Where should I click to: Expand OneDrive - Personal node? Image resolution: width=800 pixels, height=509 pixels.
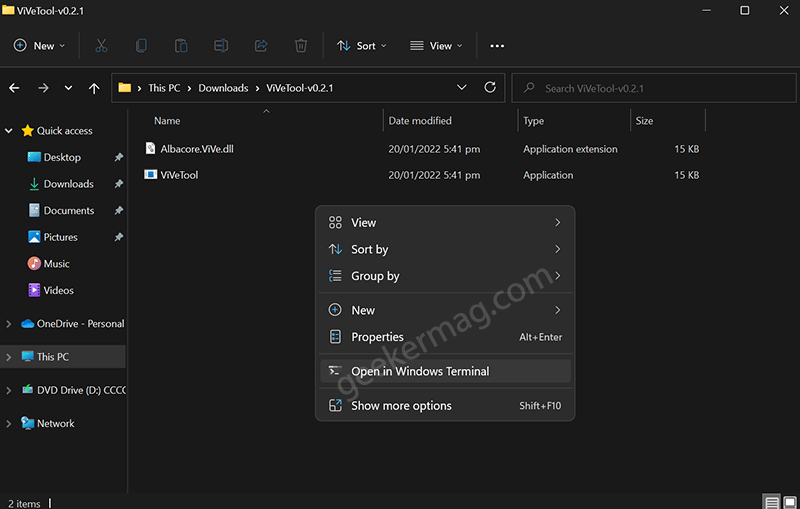click(9, 324)
